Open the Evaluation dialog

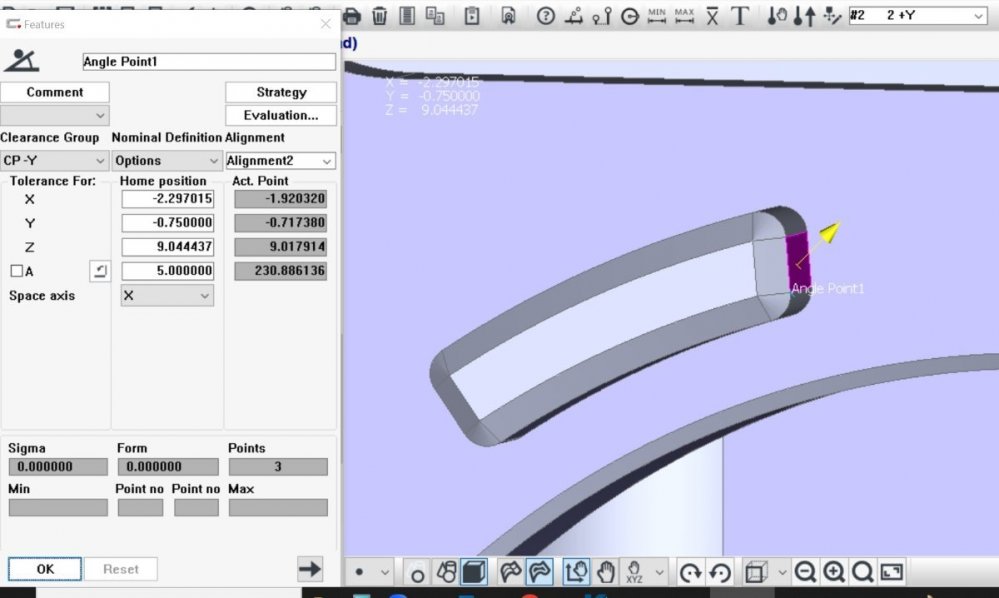280,114
